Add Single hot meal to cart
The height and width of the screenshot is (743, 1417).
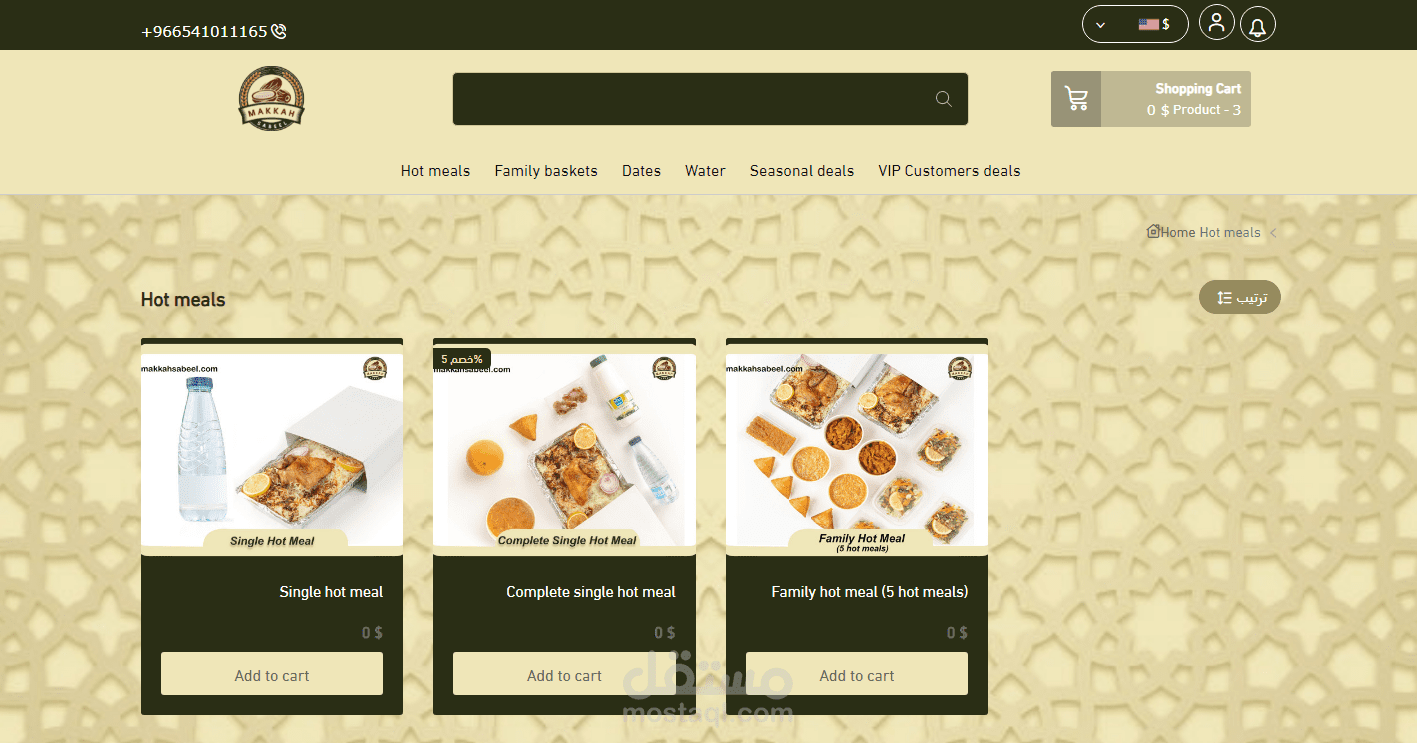pos(272,674)
